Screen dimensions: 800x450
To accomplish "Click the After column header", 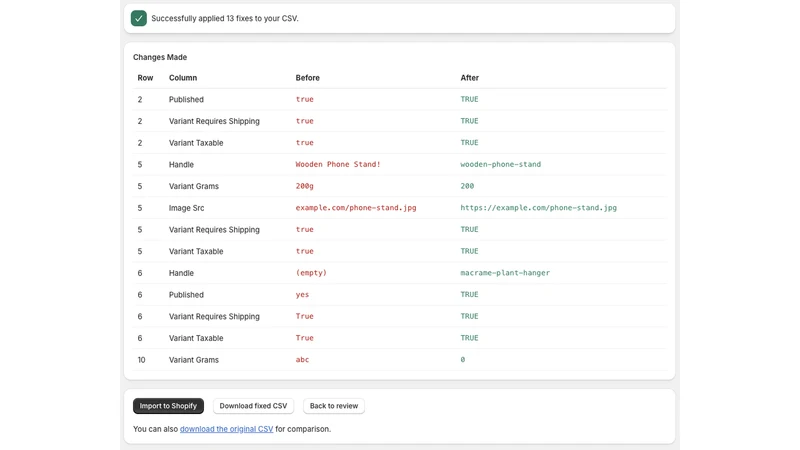I will (470, 78).
